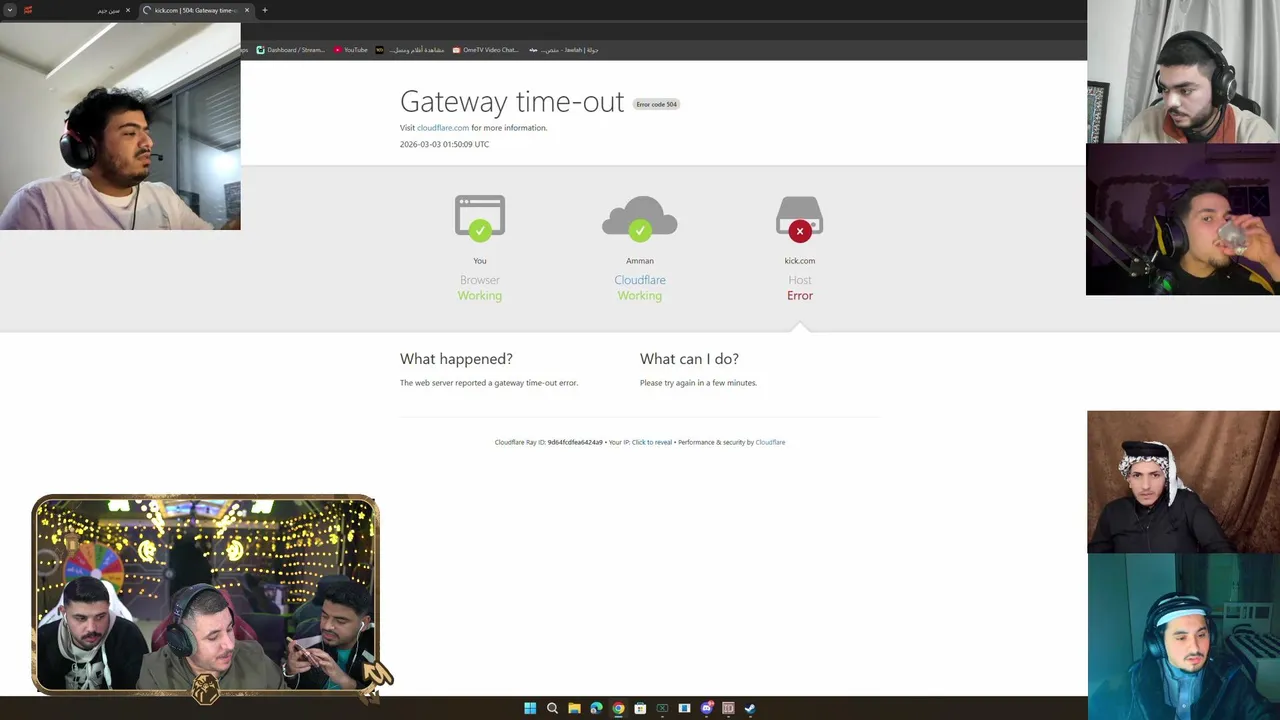Image resolution: width=1280 pixels, height=720 pixels.
Task: Click the webcam of man in keffiyeh
Action: point(1183,481)
